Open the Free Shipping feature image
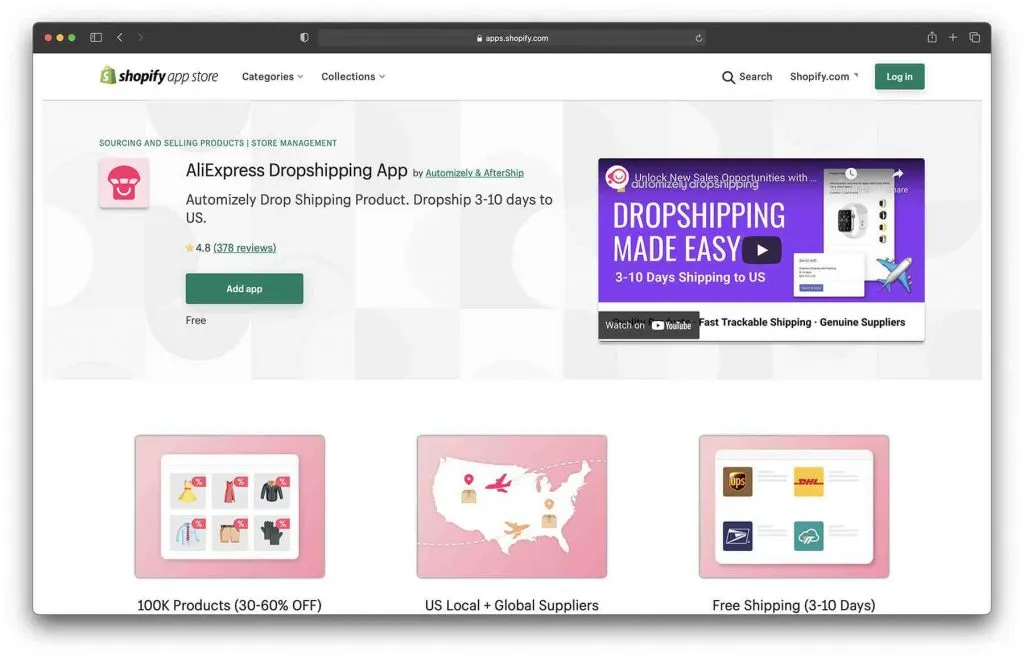Viewport: 1024px width, 658px height. pos(793,507)
